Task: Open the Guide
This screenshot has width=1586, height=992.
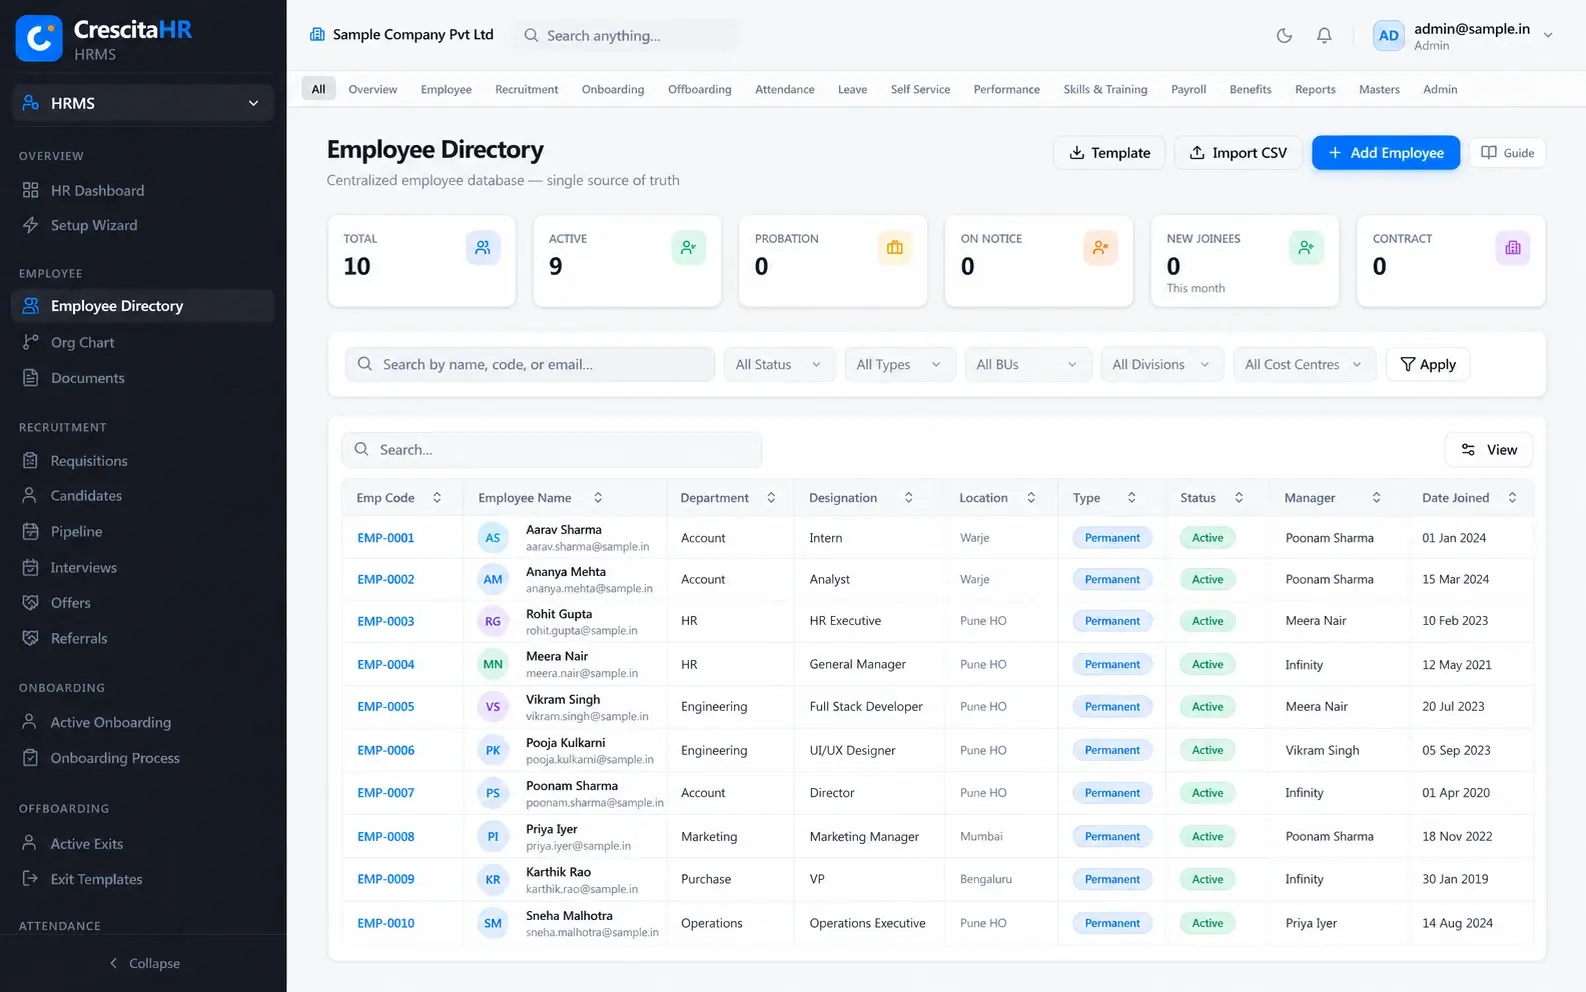Action: pos(1507,153)
